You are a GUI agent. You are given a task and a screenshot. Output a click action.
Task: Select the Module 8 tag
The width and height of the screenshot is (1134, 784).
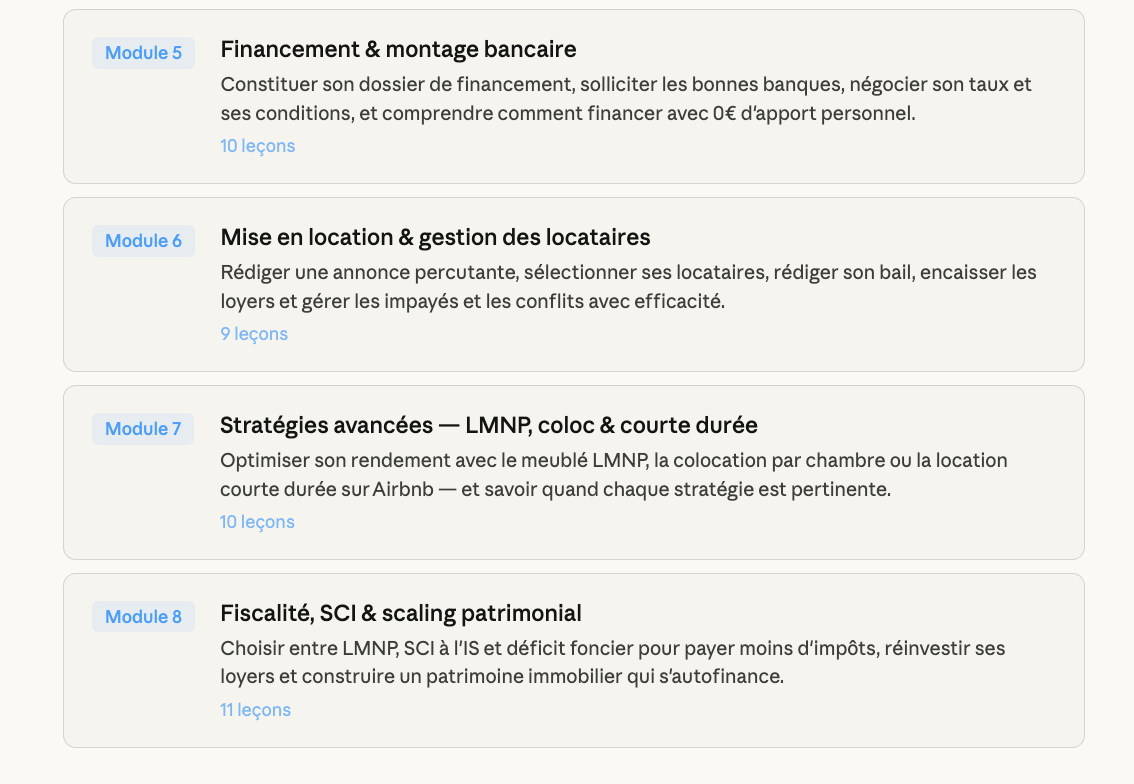click(143, 617)
